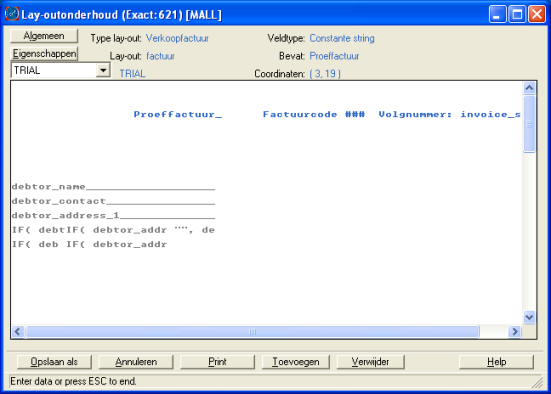Click the Toevoegen button

[296, 362]
